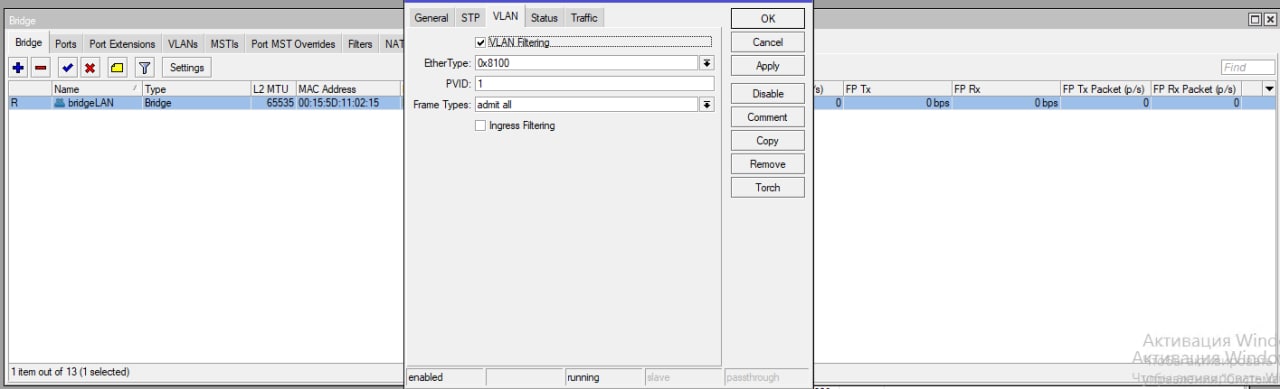The width and height of the screenshot is (1280, 389).
Task: Click Apply button in dialog
Action: [767, 66]
